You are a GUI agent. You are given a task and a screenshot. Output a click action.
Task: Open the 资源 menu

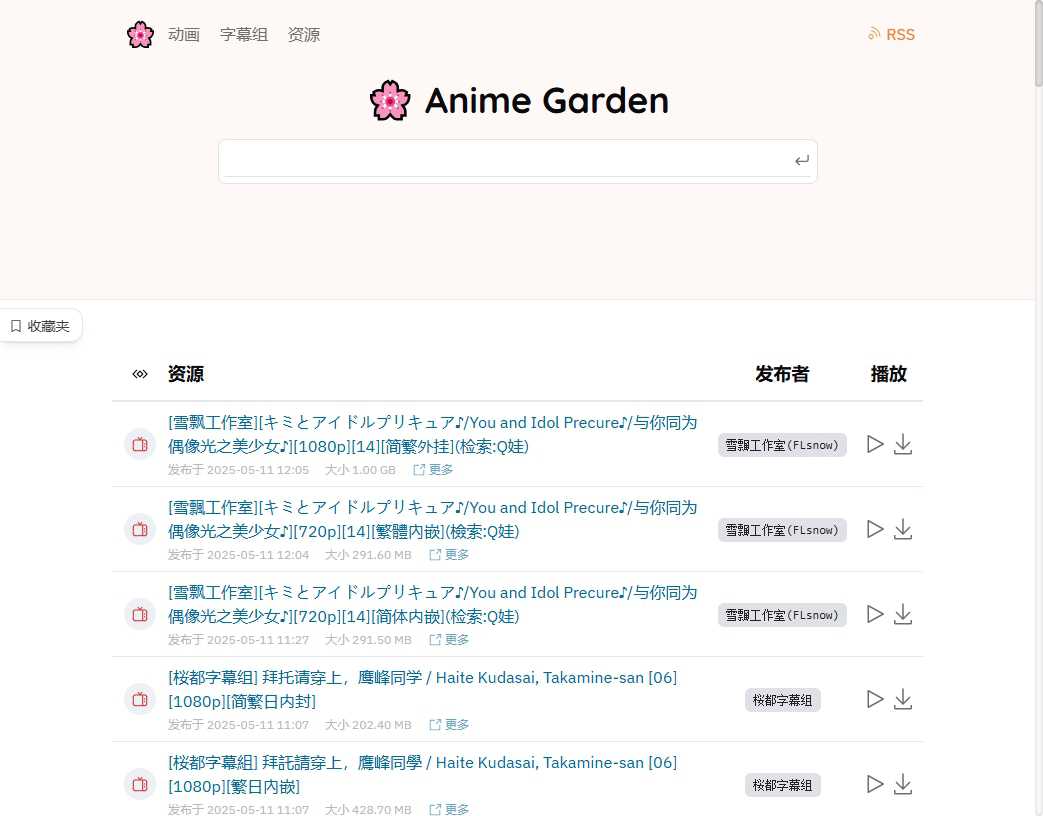point(303,35)
